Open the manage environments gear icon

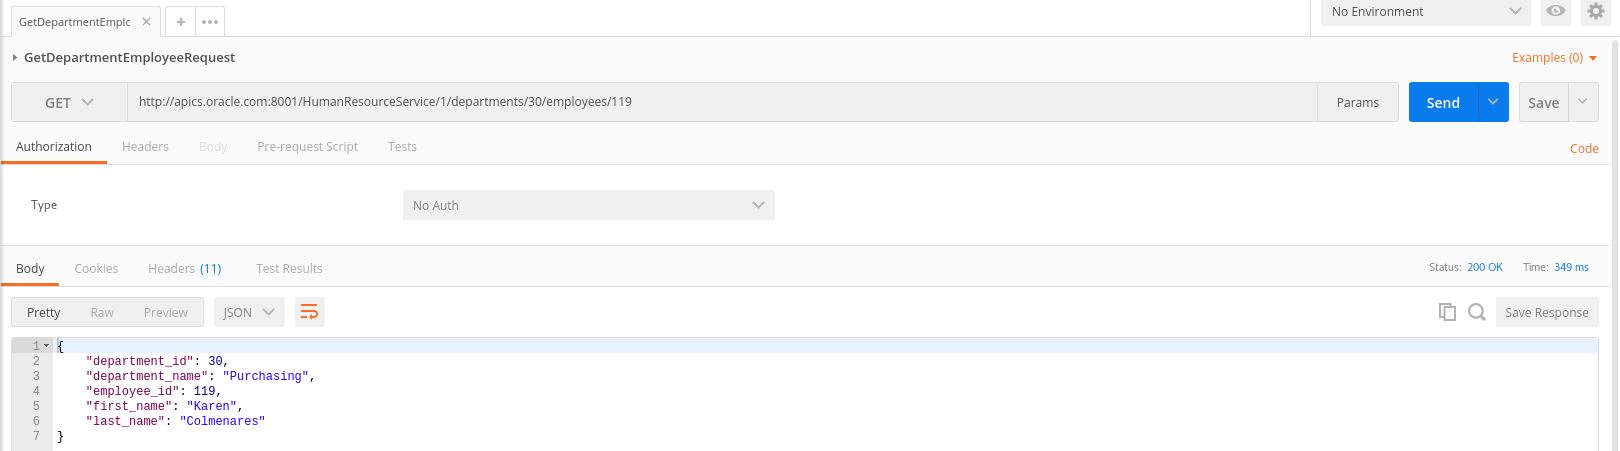click(x=1595, y=12)
